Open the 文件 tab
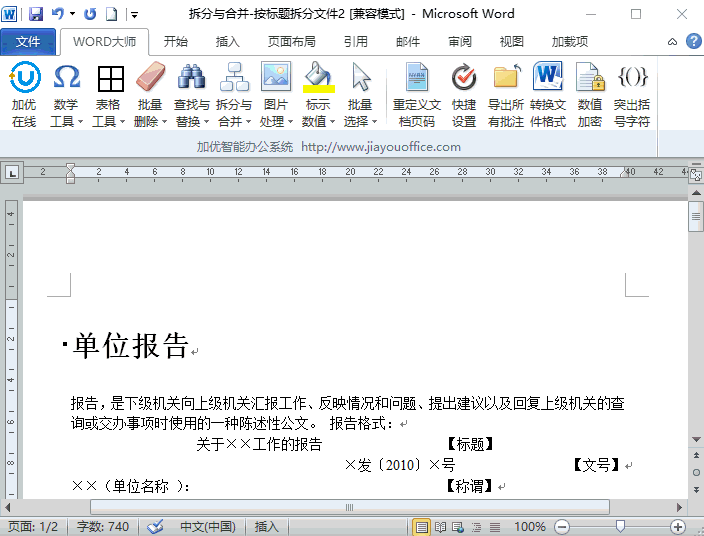The width and height of the screenshot is (704, 536). coord(28,42)
